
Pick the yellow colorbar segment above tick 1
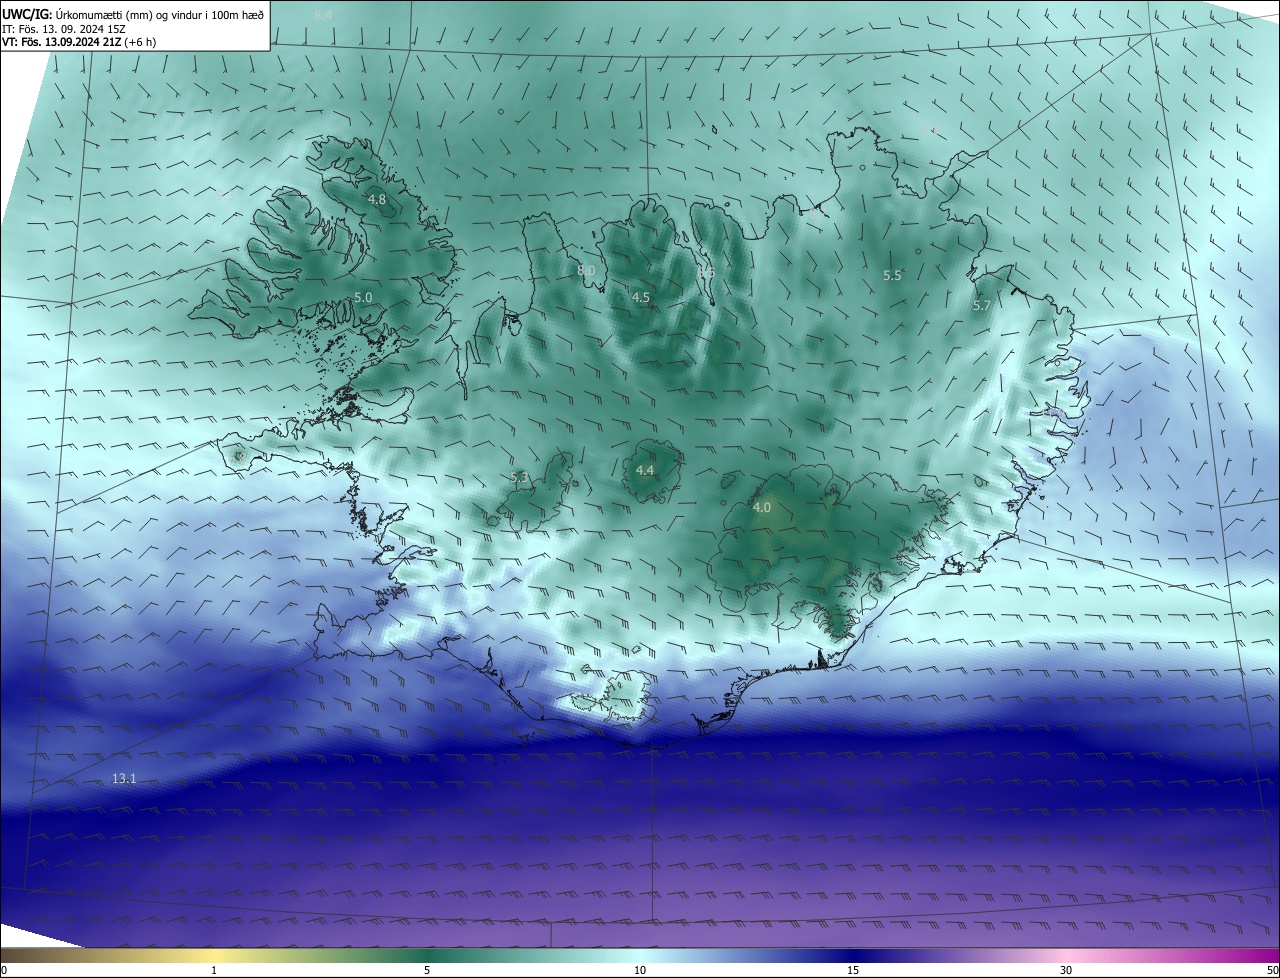click(214, 956)
